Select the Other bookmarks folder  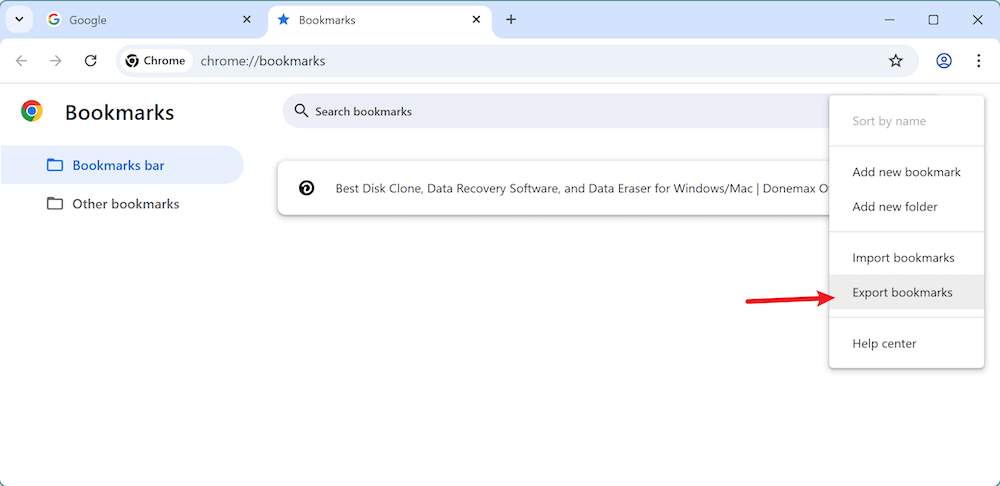click(122, 204)
